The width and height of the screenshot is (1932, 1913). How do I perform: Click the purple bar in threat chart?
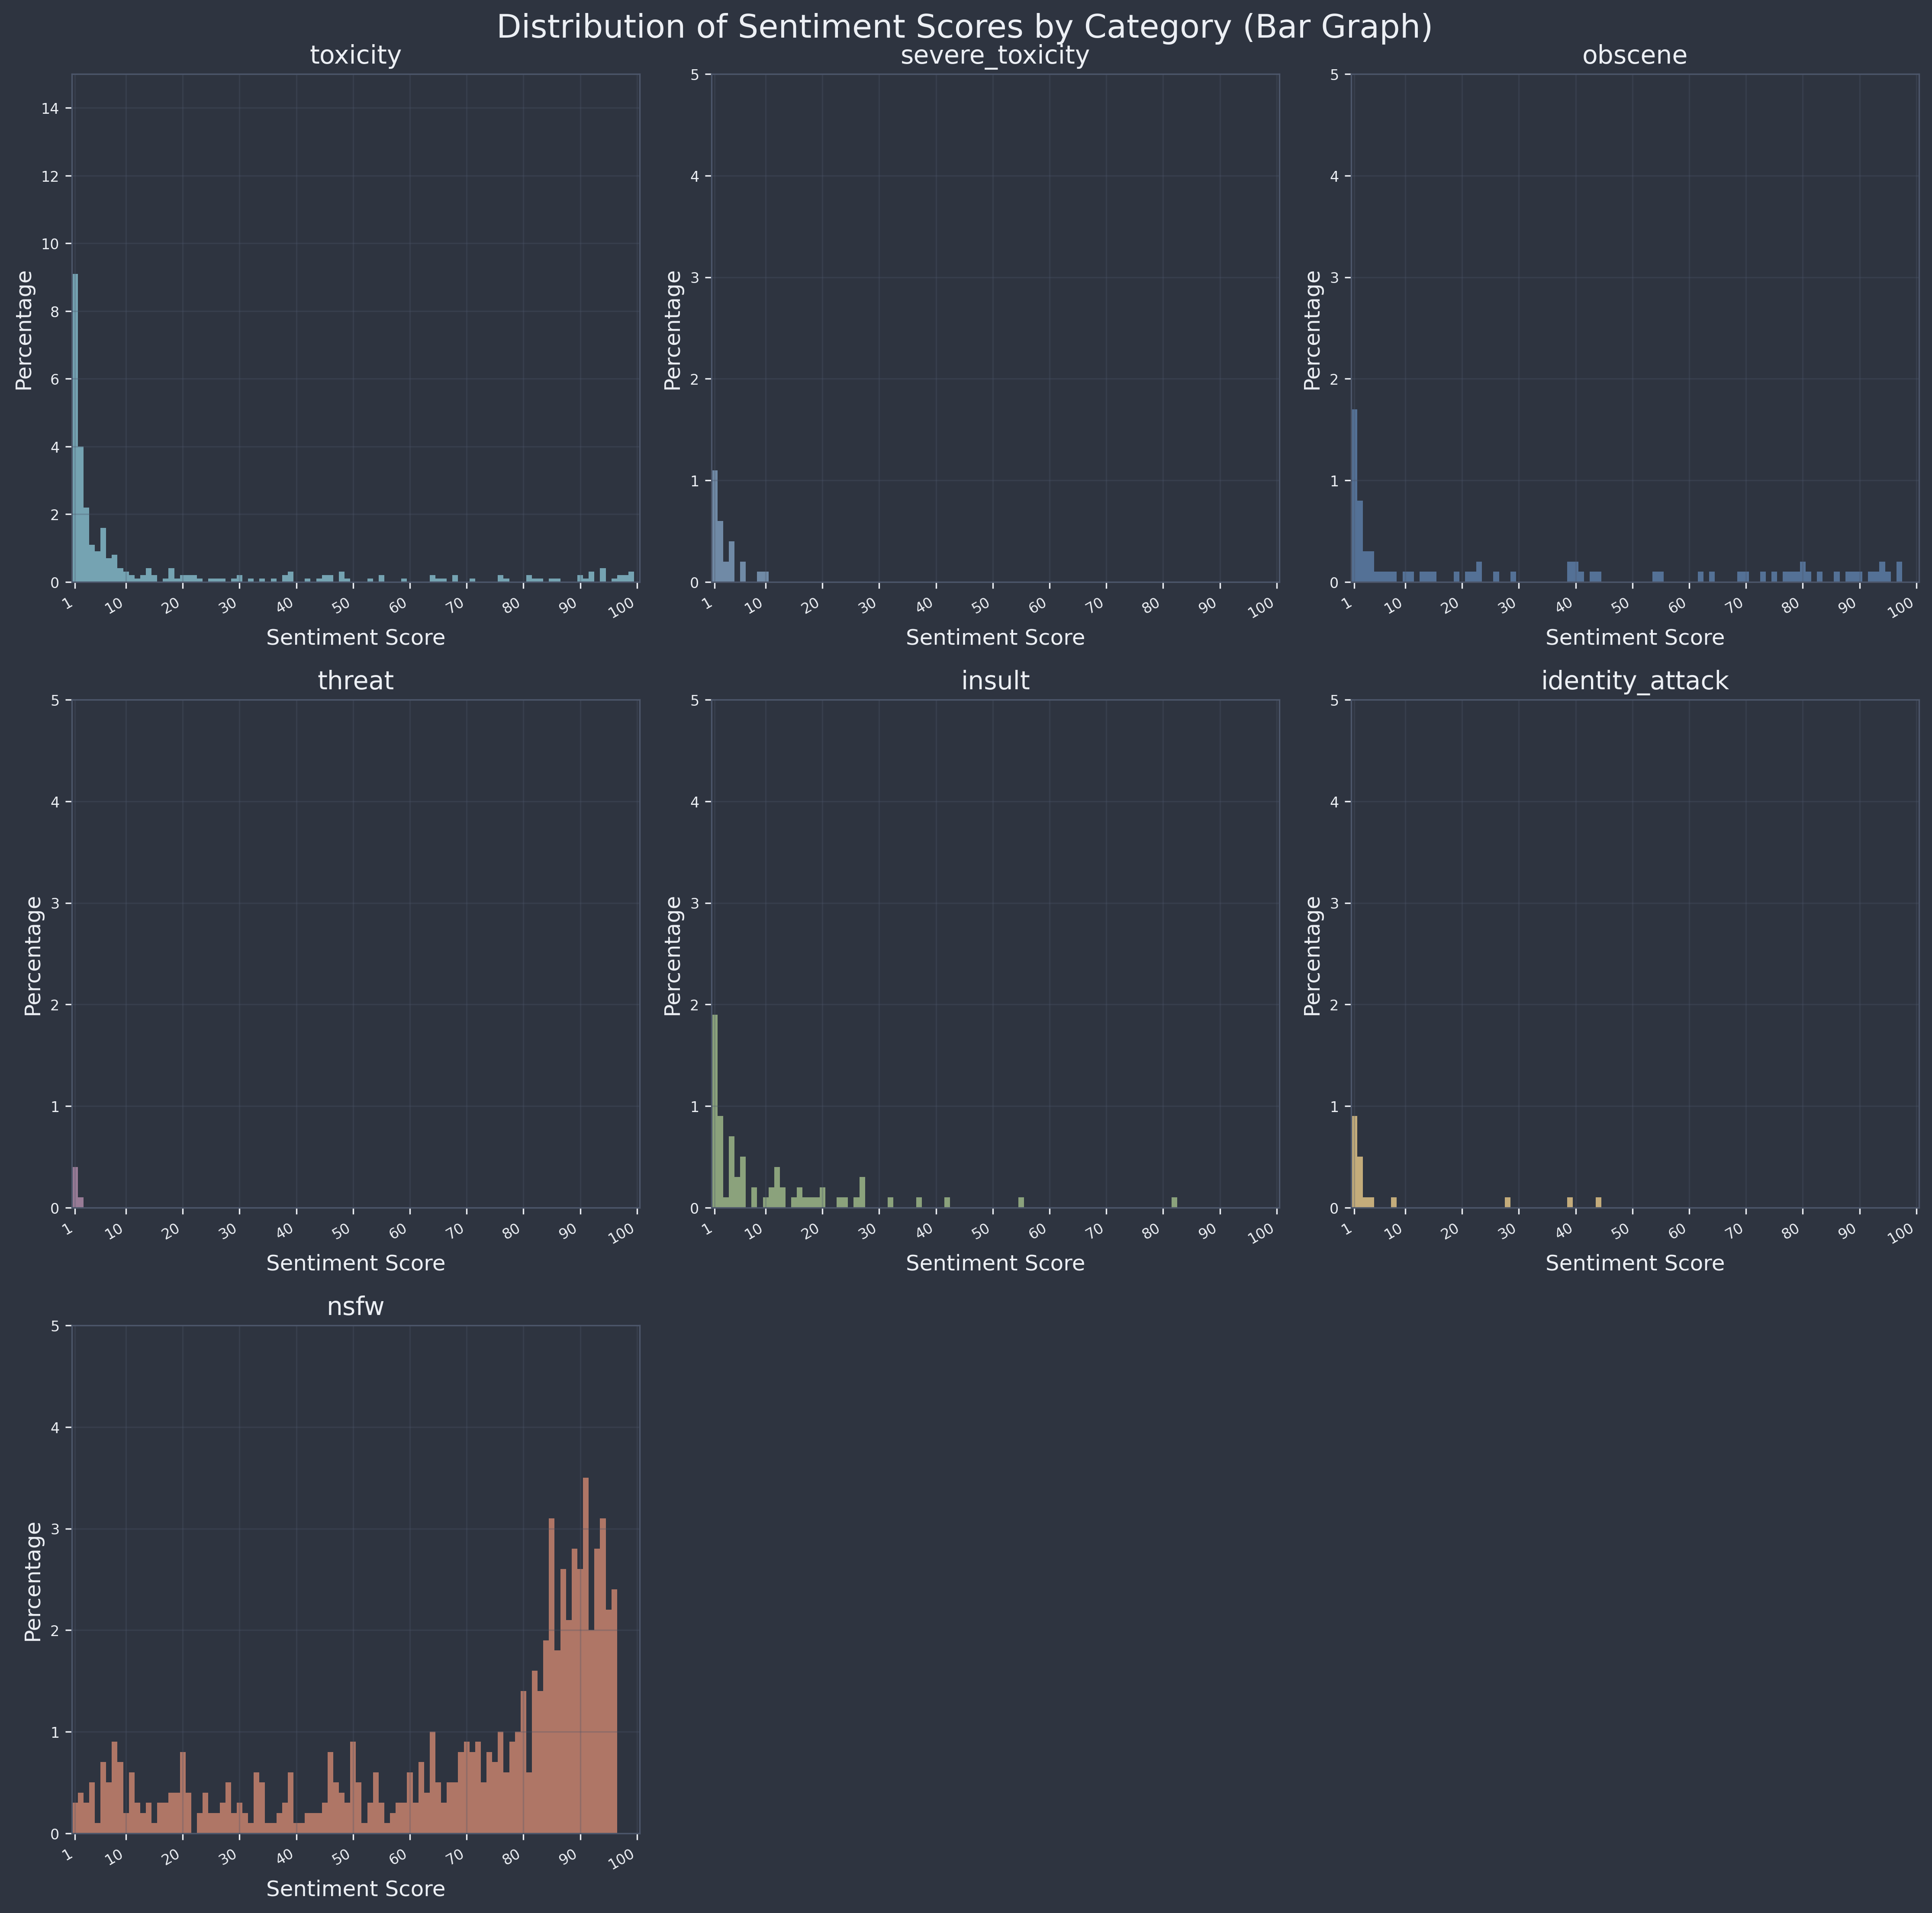(x=75, y=1188)
